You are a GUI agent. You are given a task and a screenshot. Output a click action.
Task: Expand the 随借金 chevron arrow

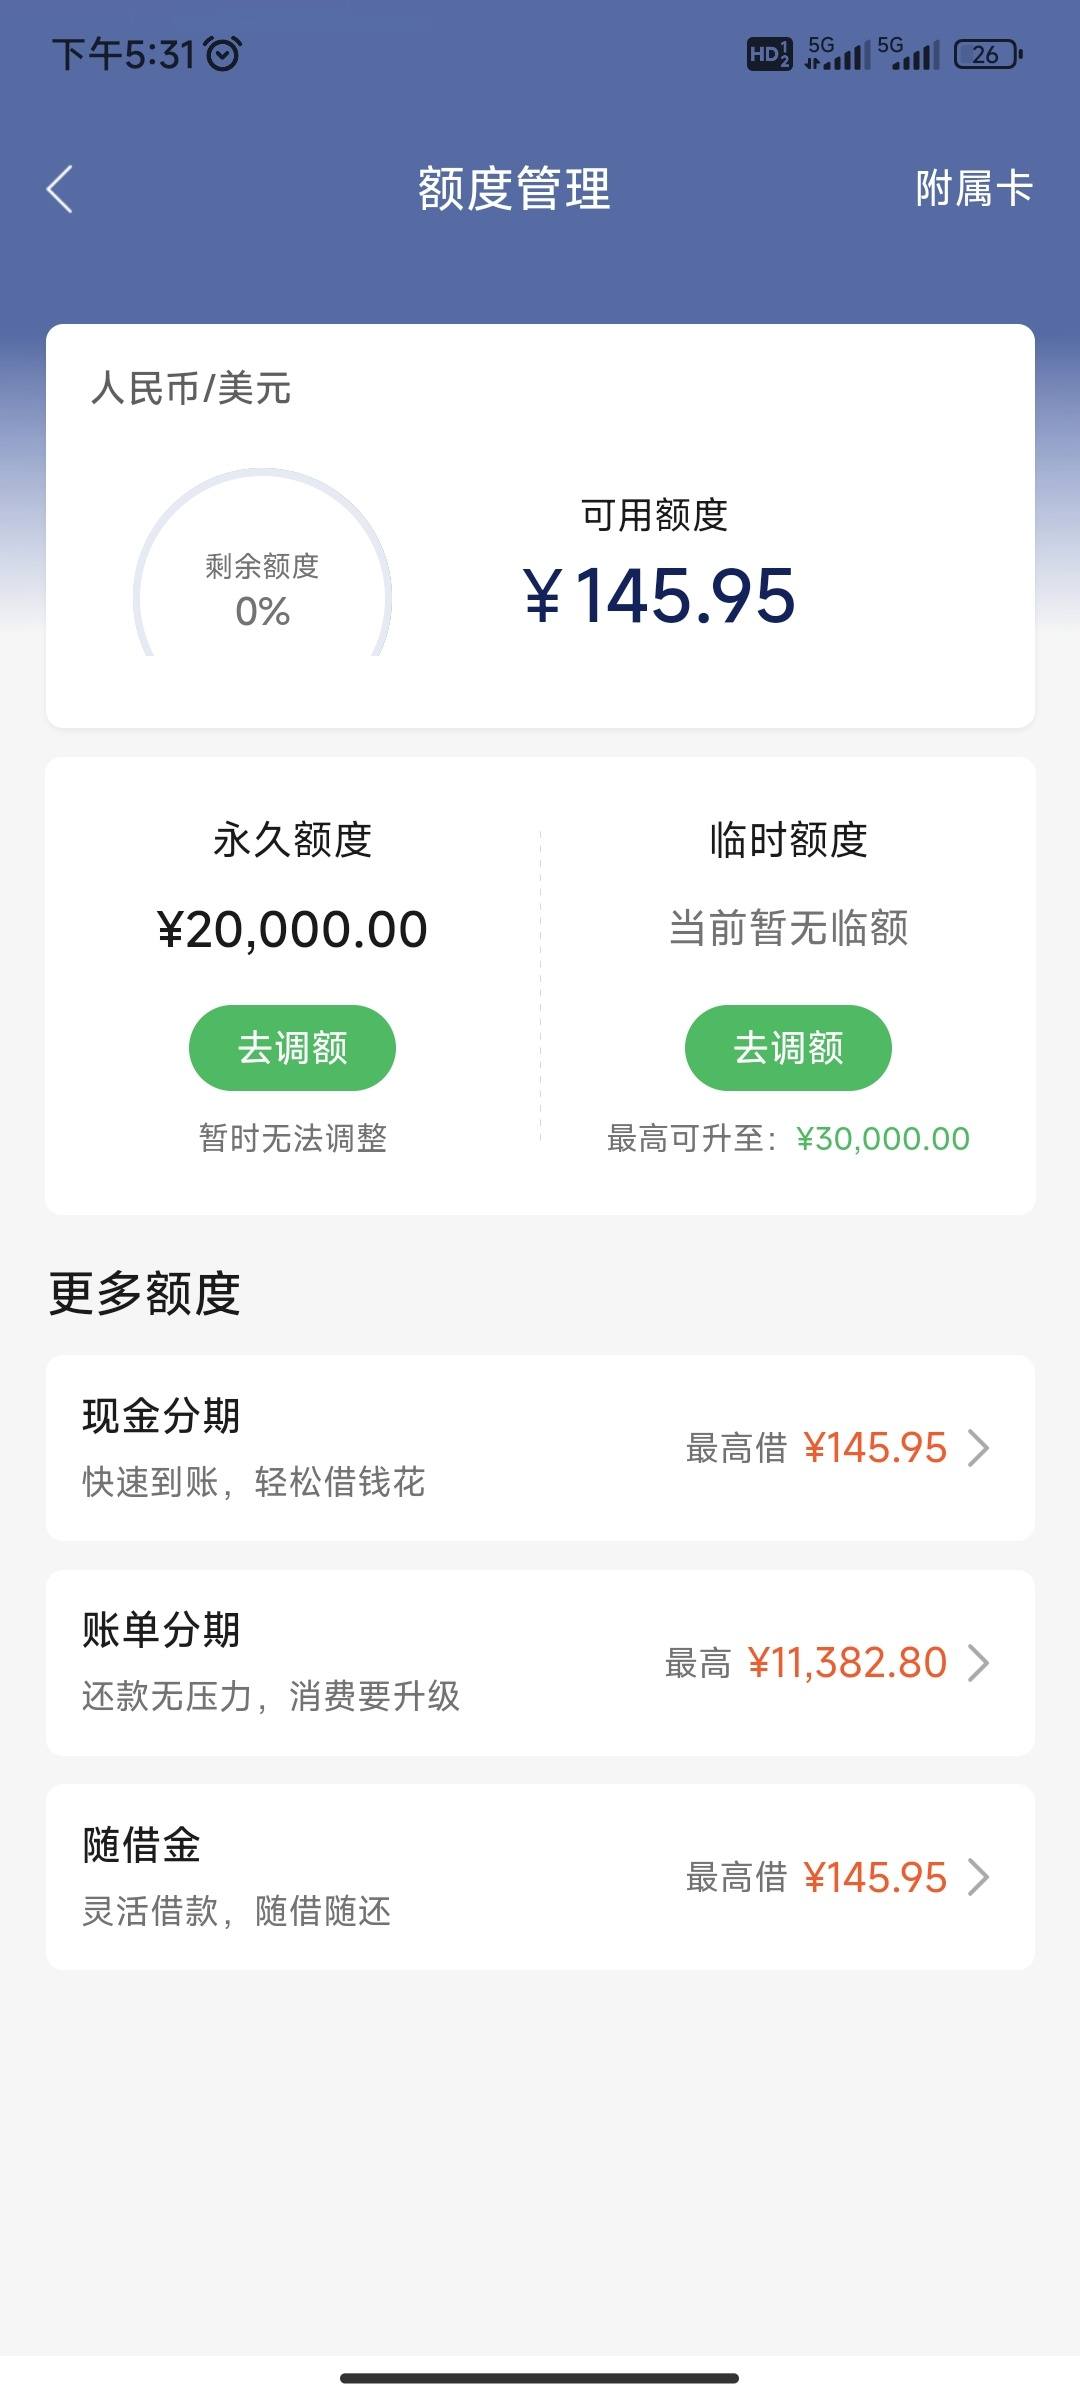click(978, 1877)
